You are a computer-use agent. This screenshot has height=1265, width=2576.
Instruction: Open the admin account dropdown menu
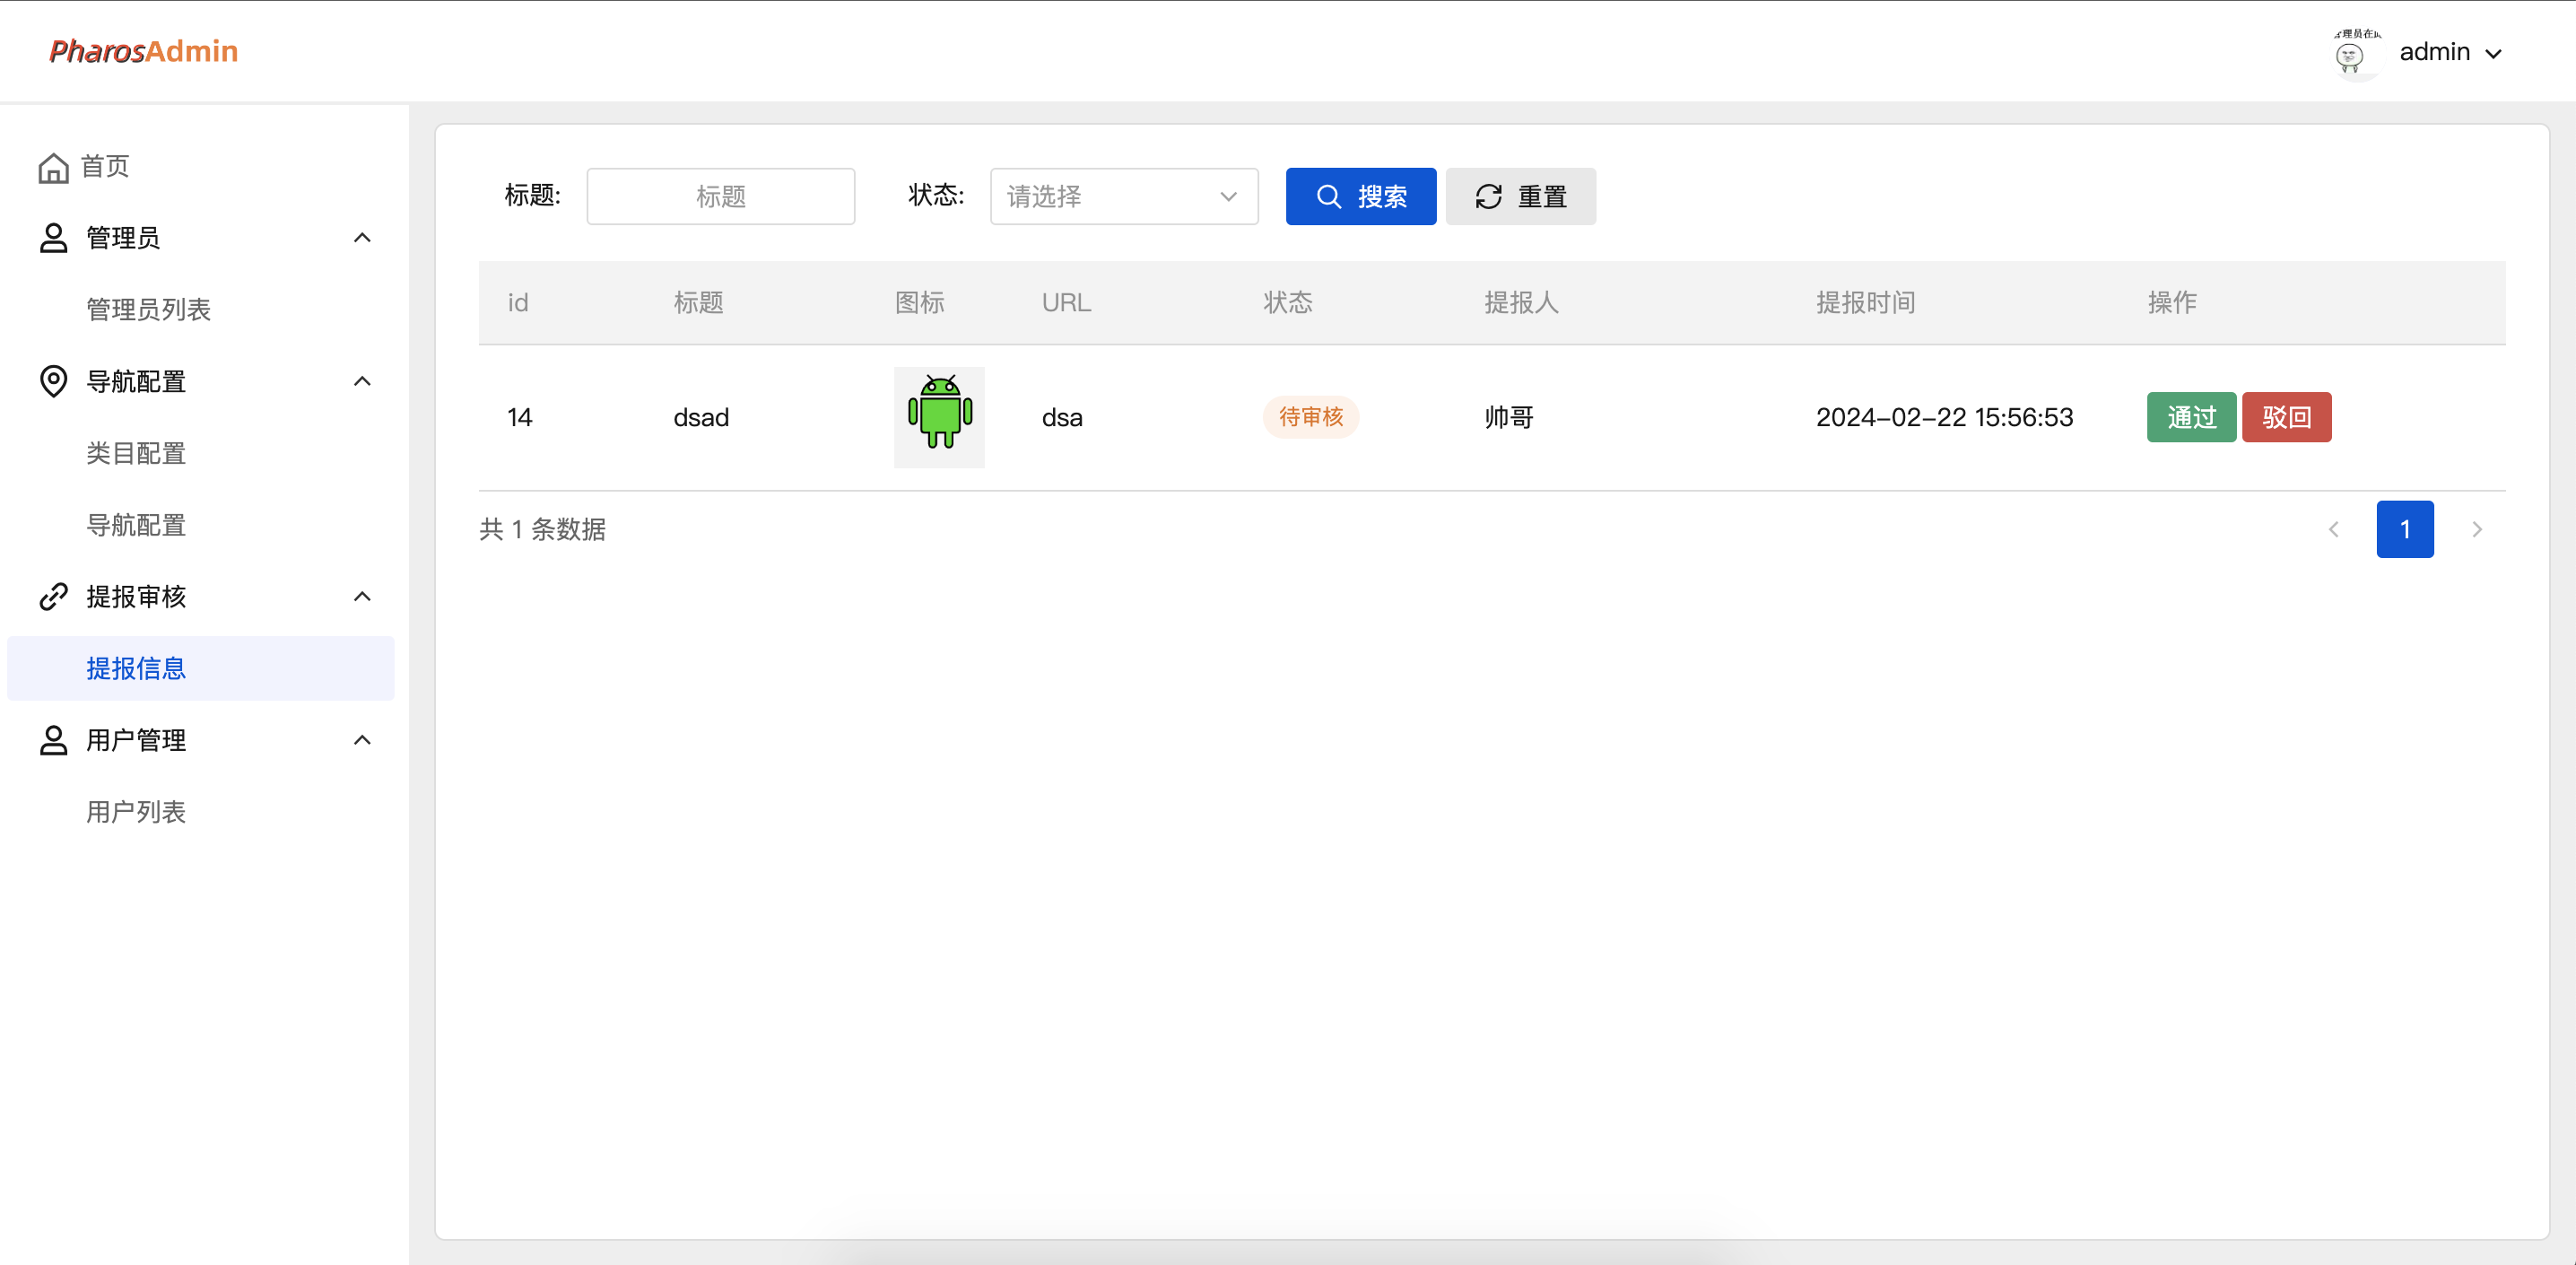2451,52
